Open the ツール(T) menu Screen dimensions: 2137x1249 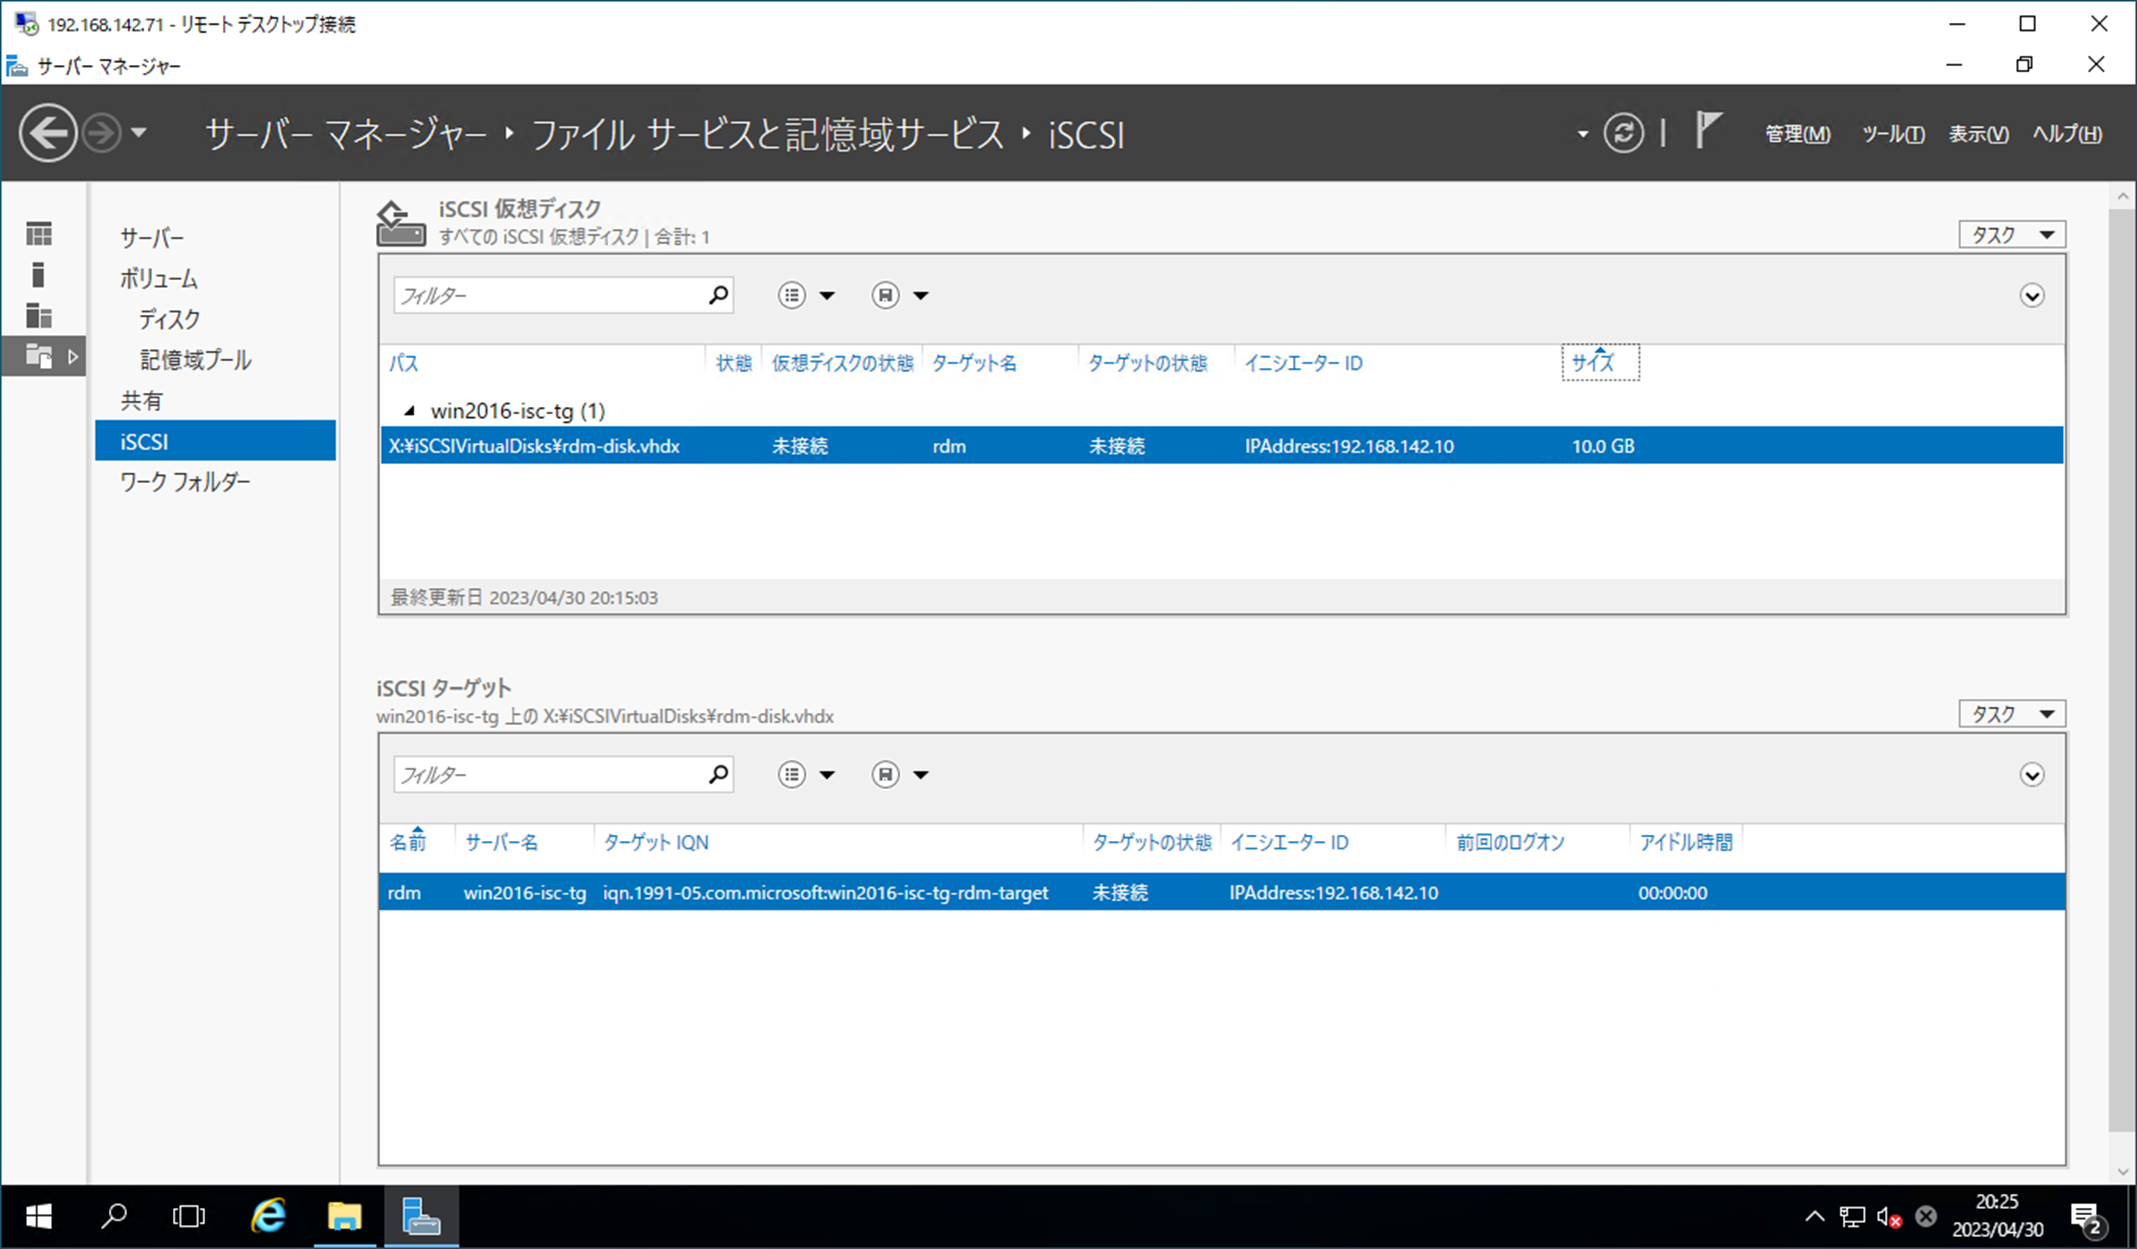[x=1892, y=134]
